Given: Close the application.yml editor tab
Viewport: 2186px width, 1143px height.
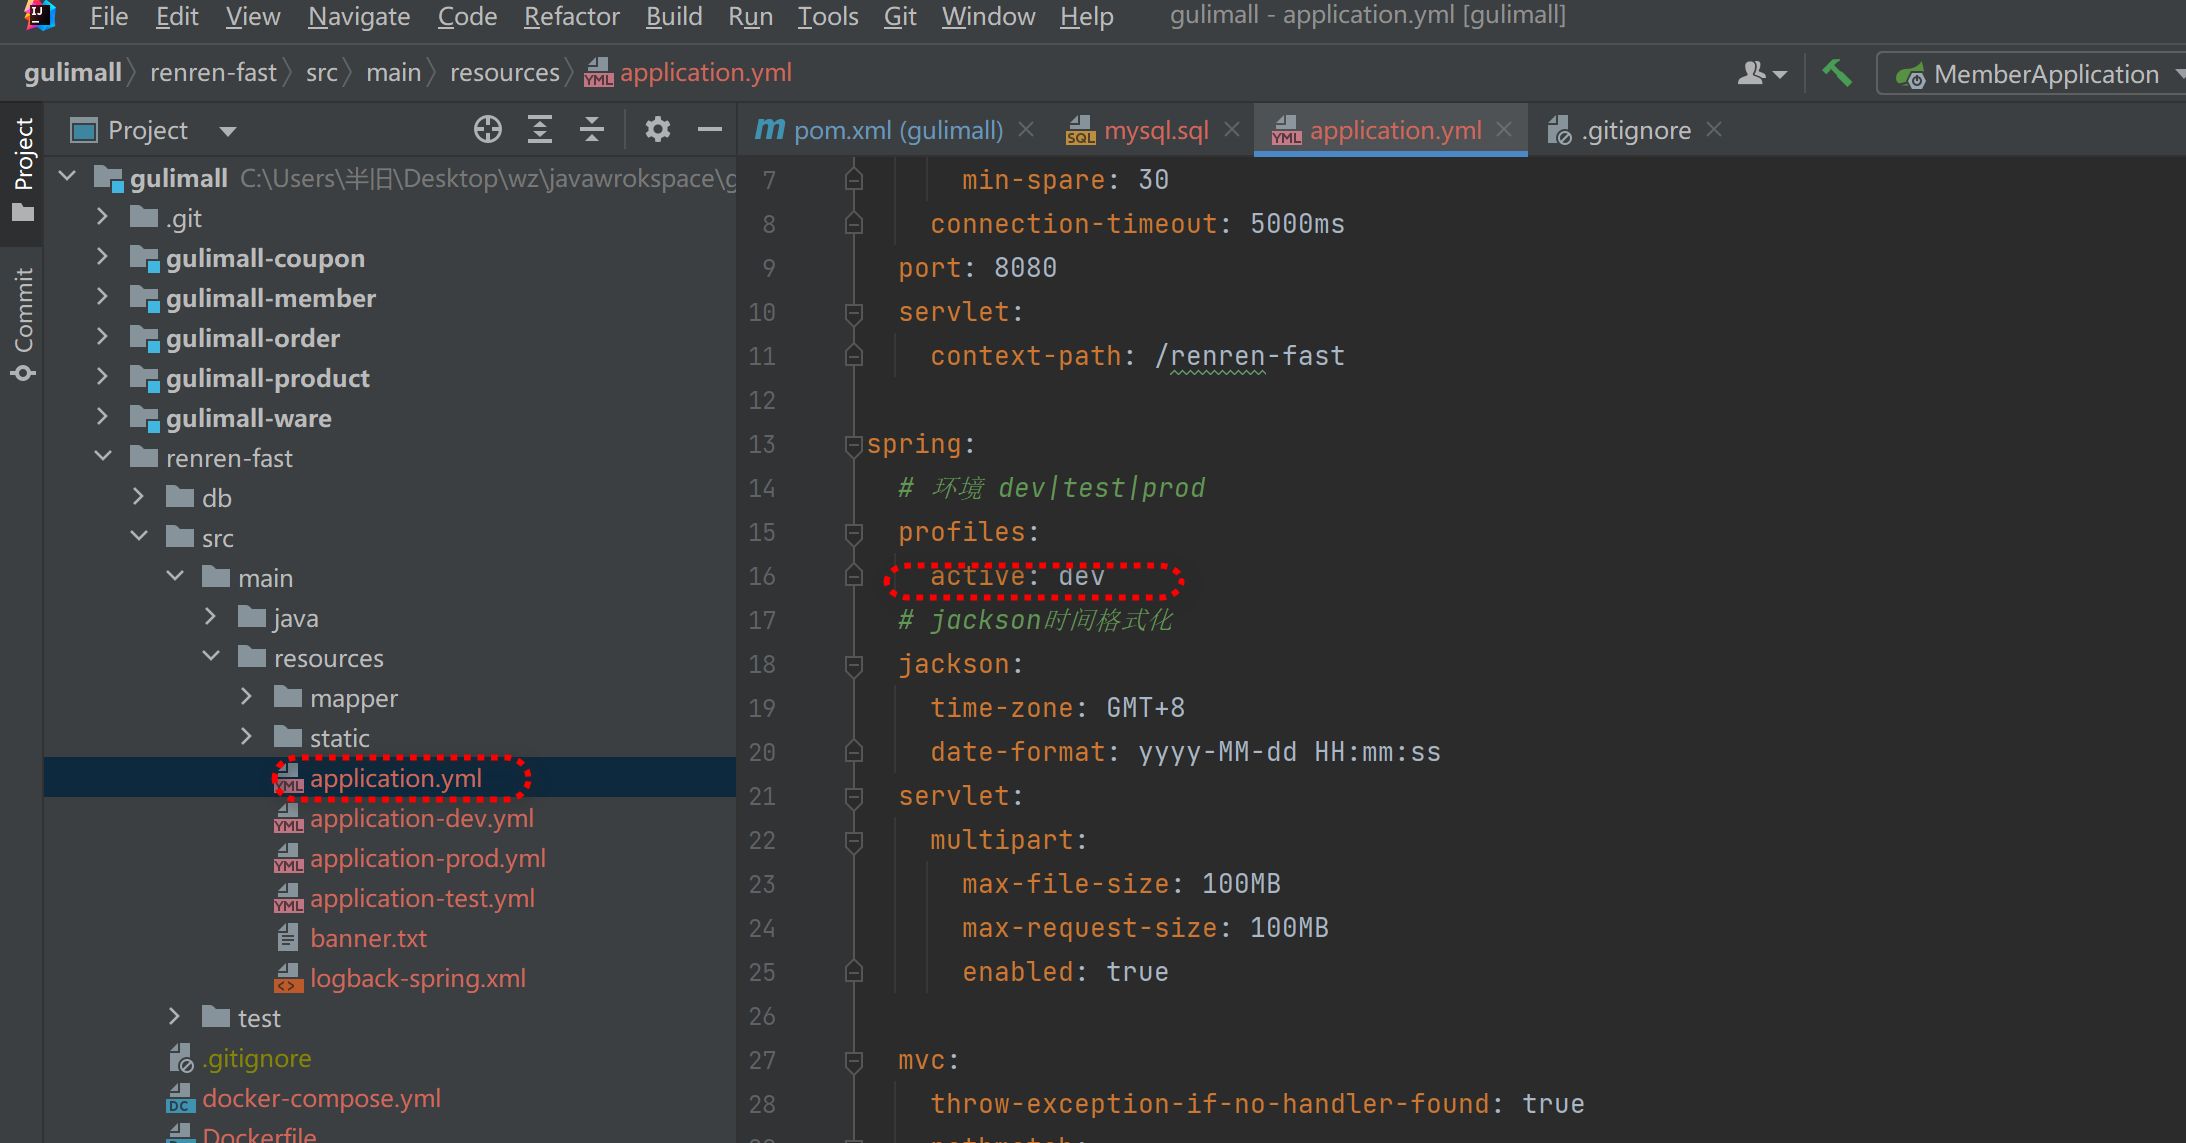Looking at the screenshot, I should (1504, 130).
